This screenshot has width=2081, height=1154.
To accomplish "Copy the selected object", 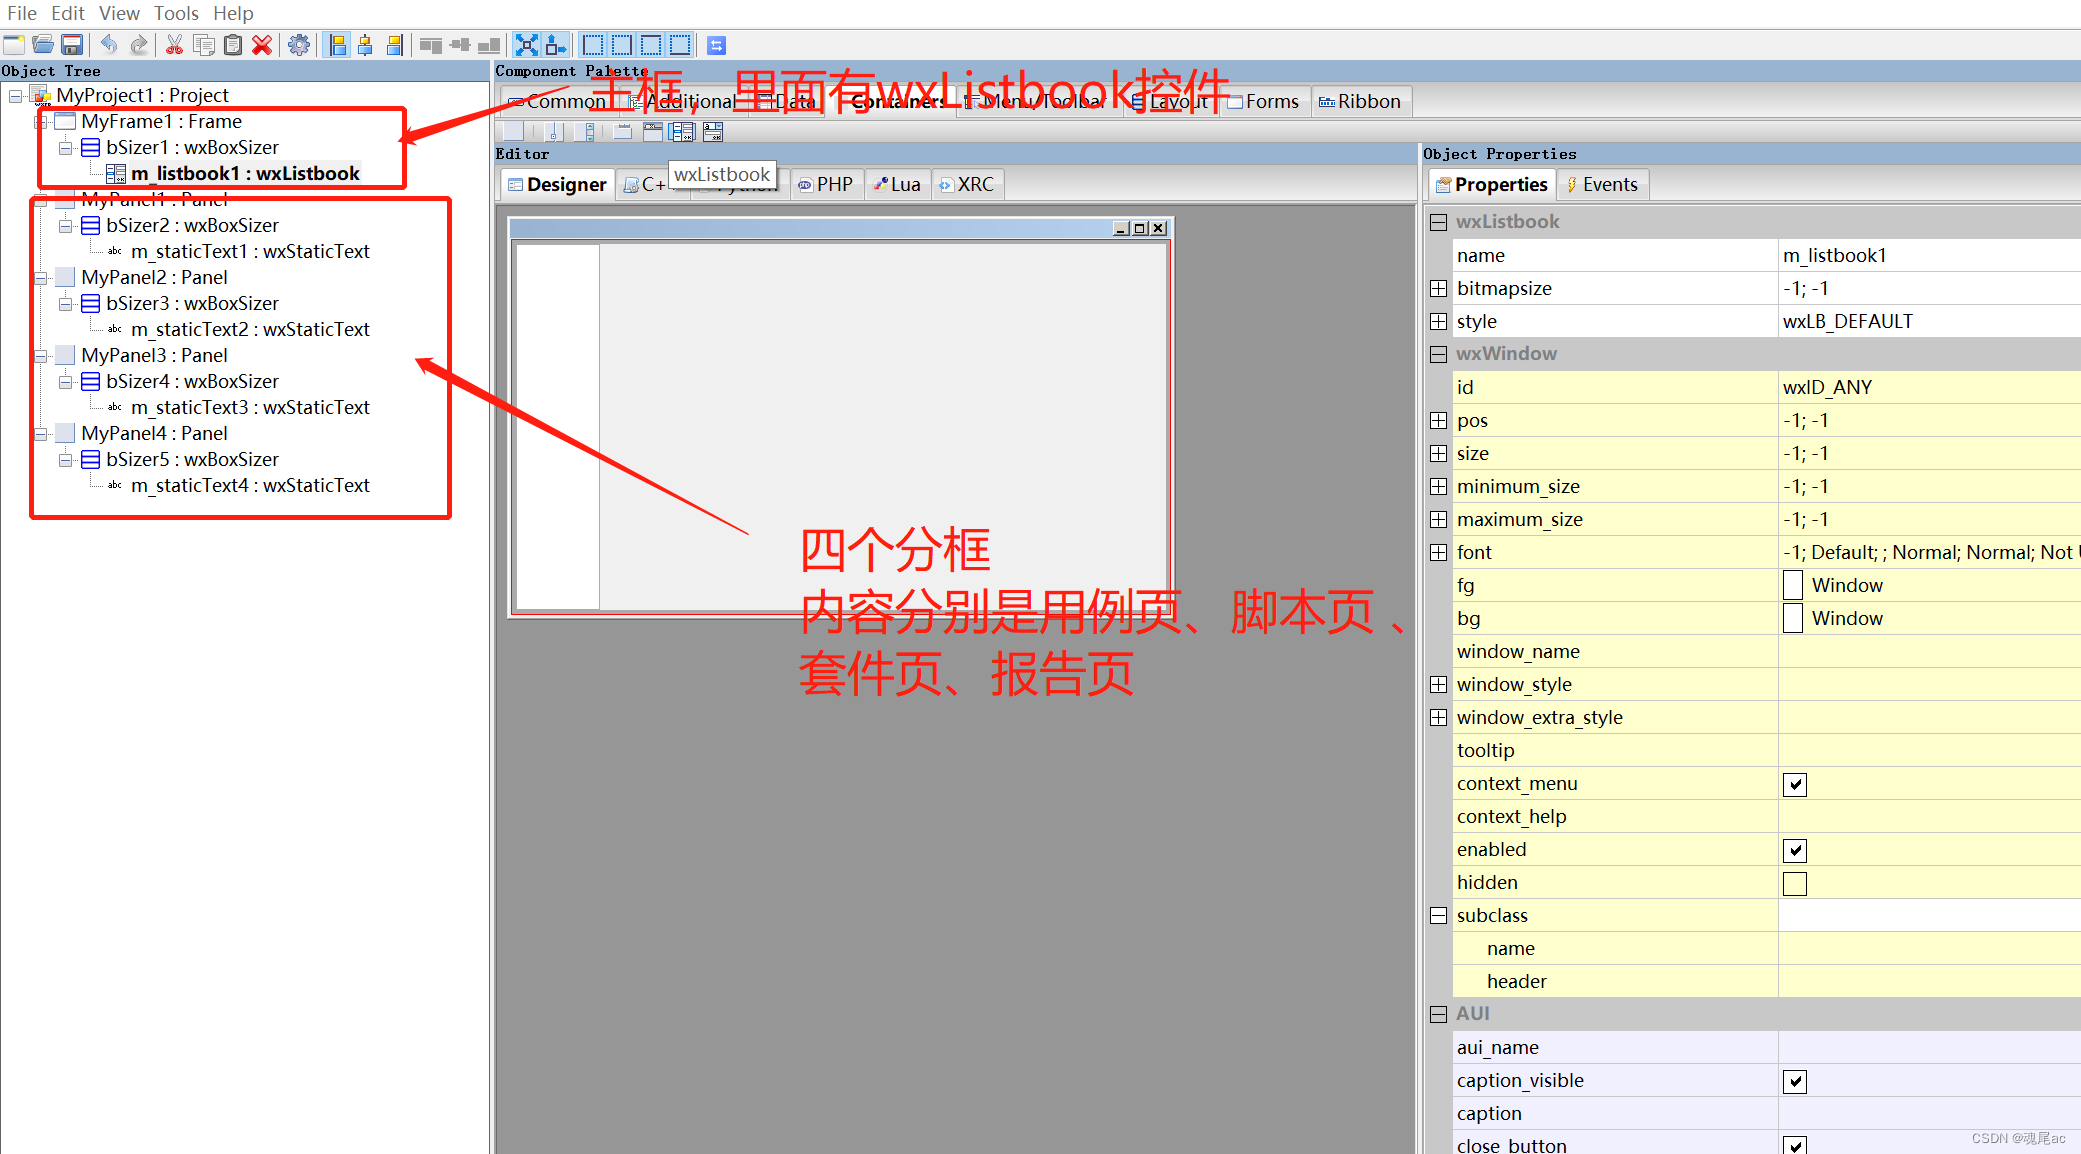I will click(x=204, y=45).
